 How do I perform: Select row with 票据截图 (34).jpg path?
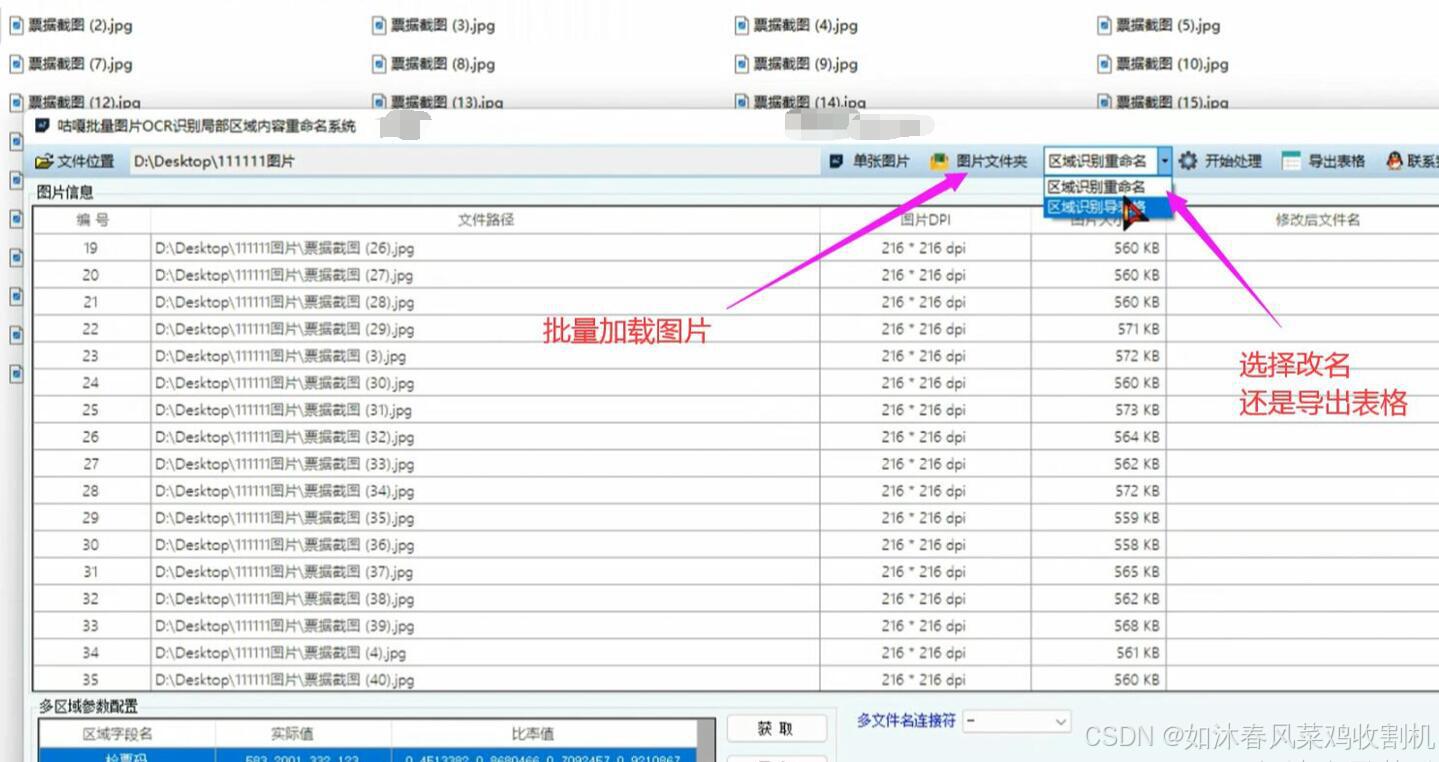(736, 491)
